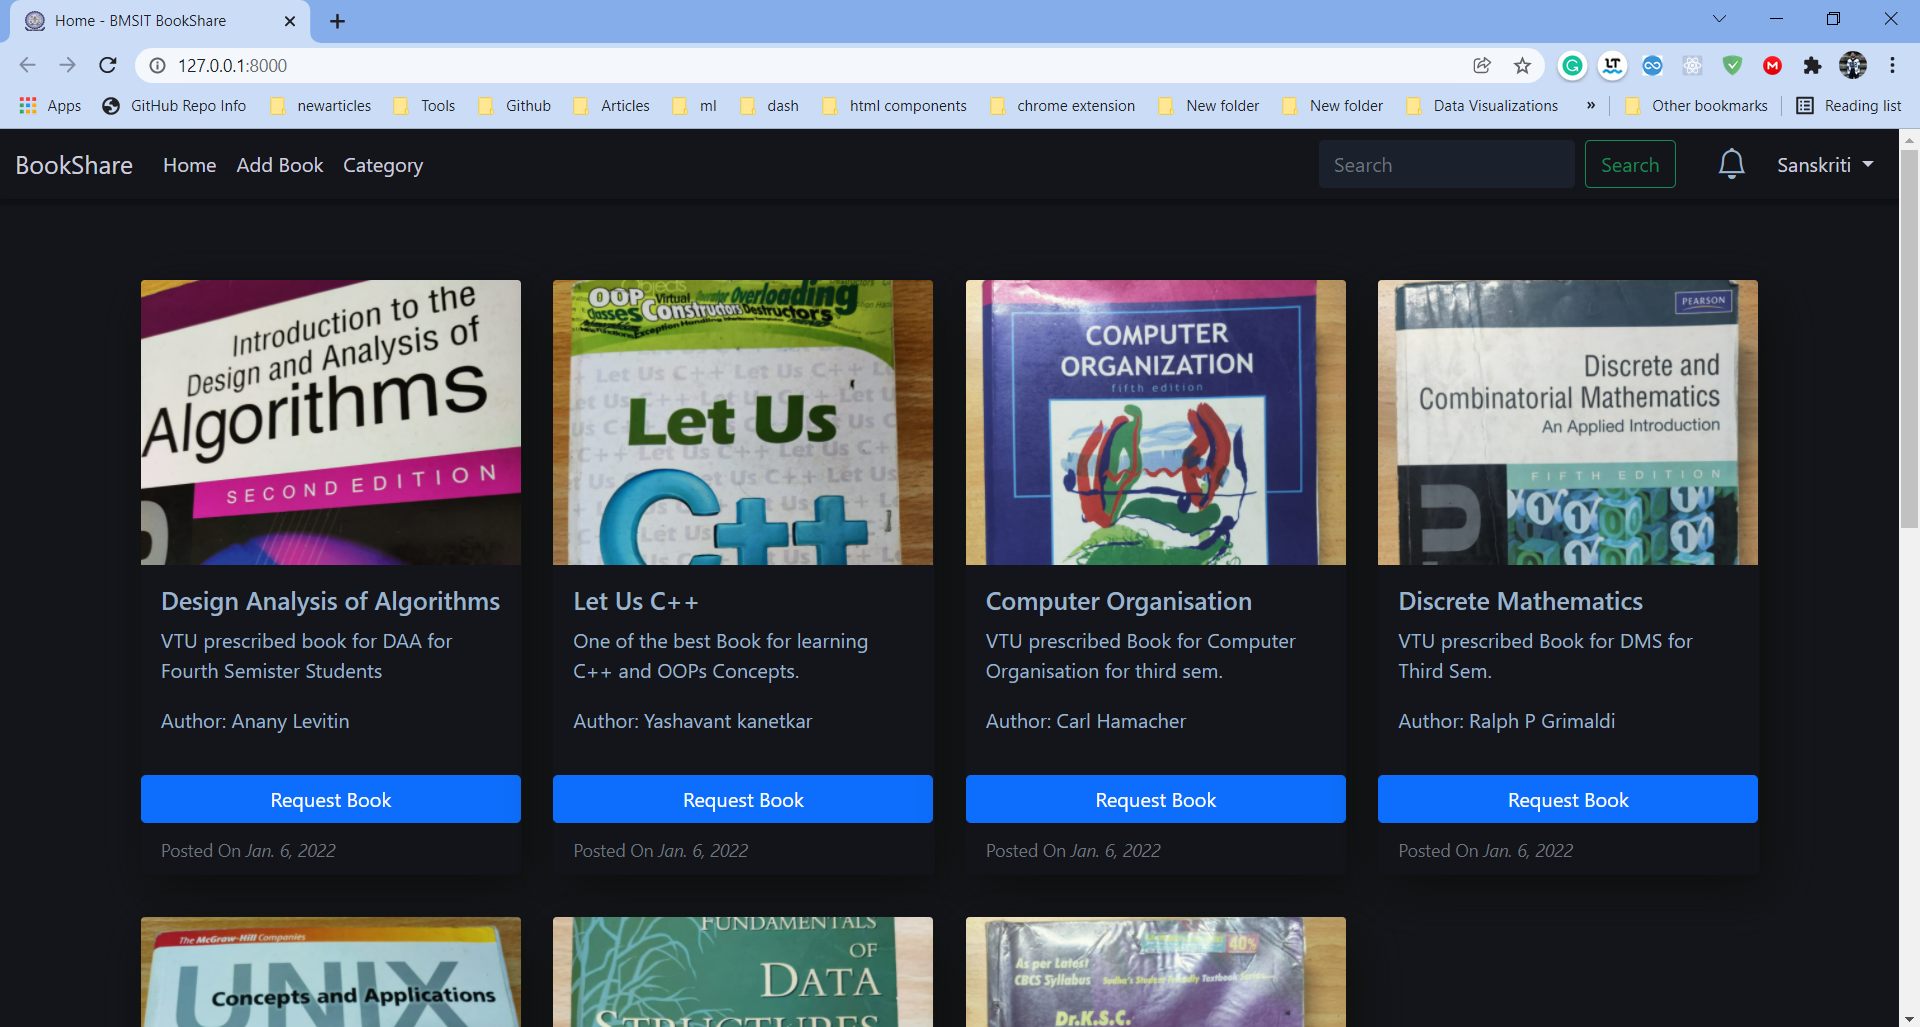Reload the page with refresh icon
The image size is (1920, 1027).
pos(108,65)
